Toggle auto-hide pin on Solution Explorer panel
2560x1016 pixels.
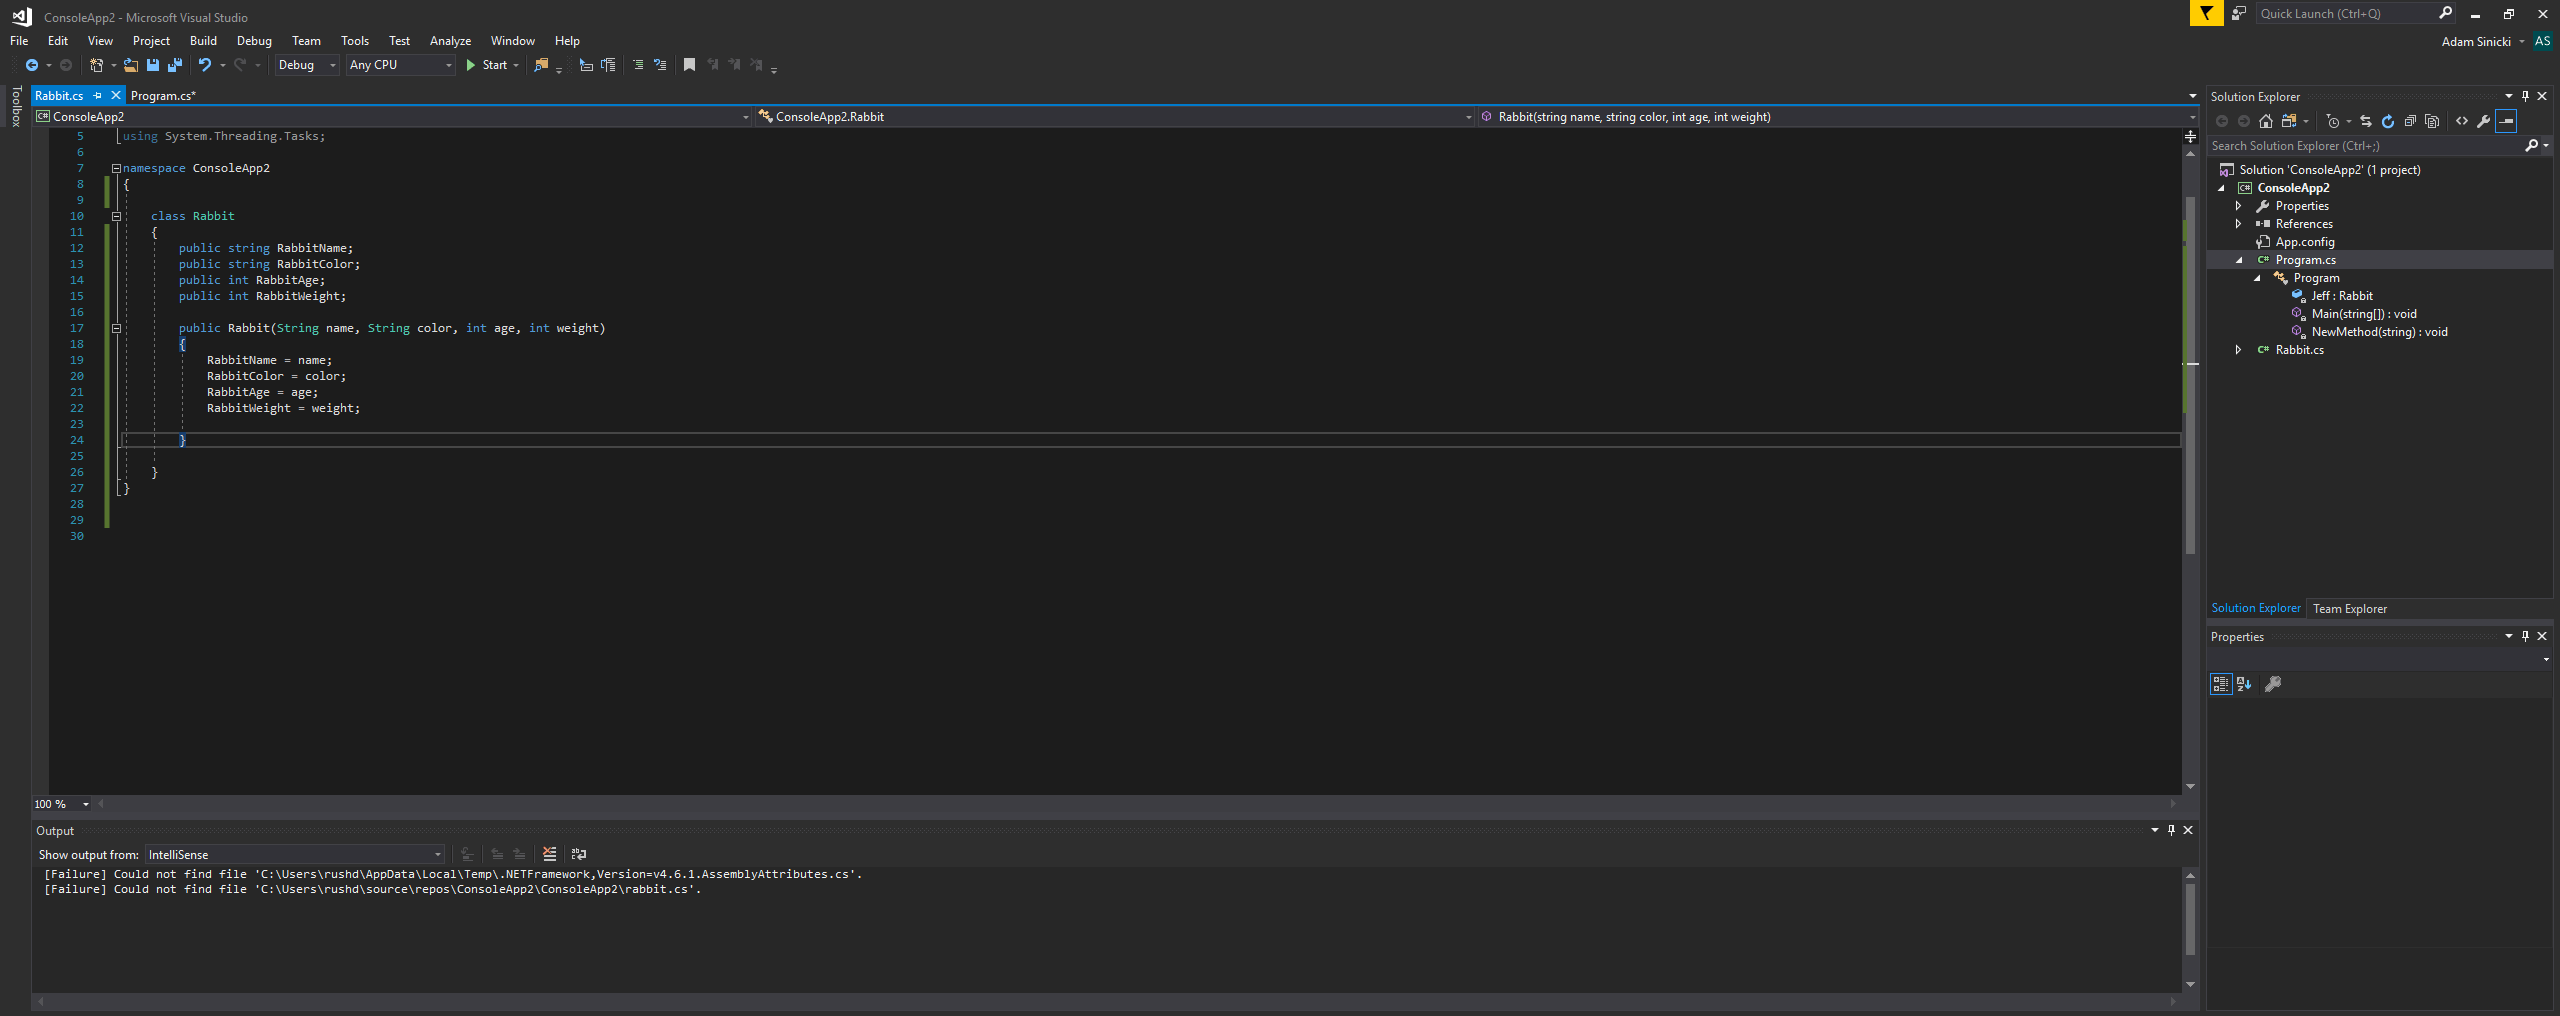(x=2525, y=97)
